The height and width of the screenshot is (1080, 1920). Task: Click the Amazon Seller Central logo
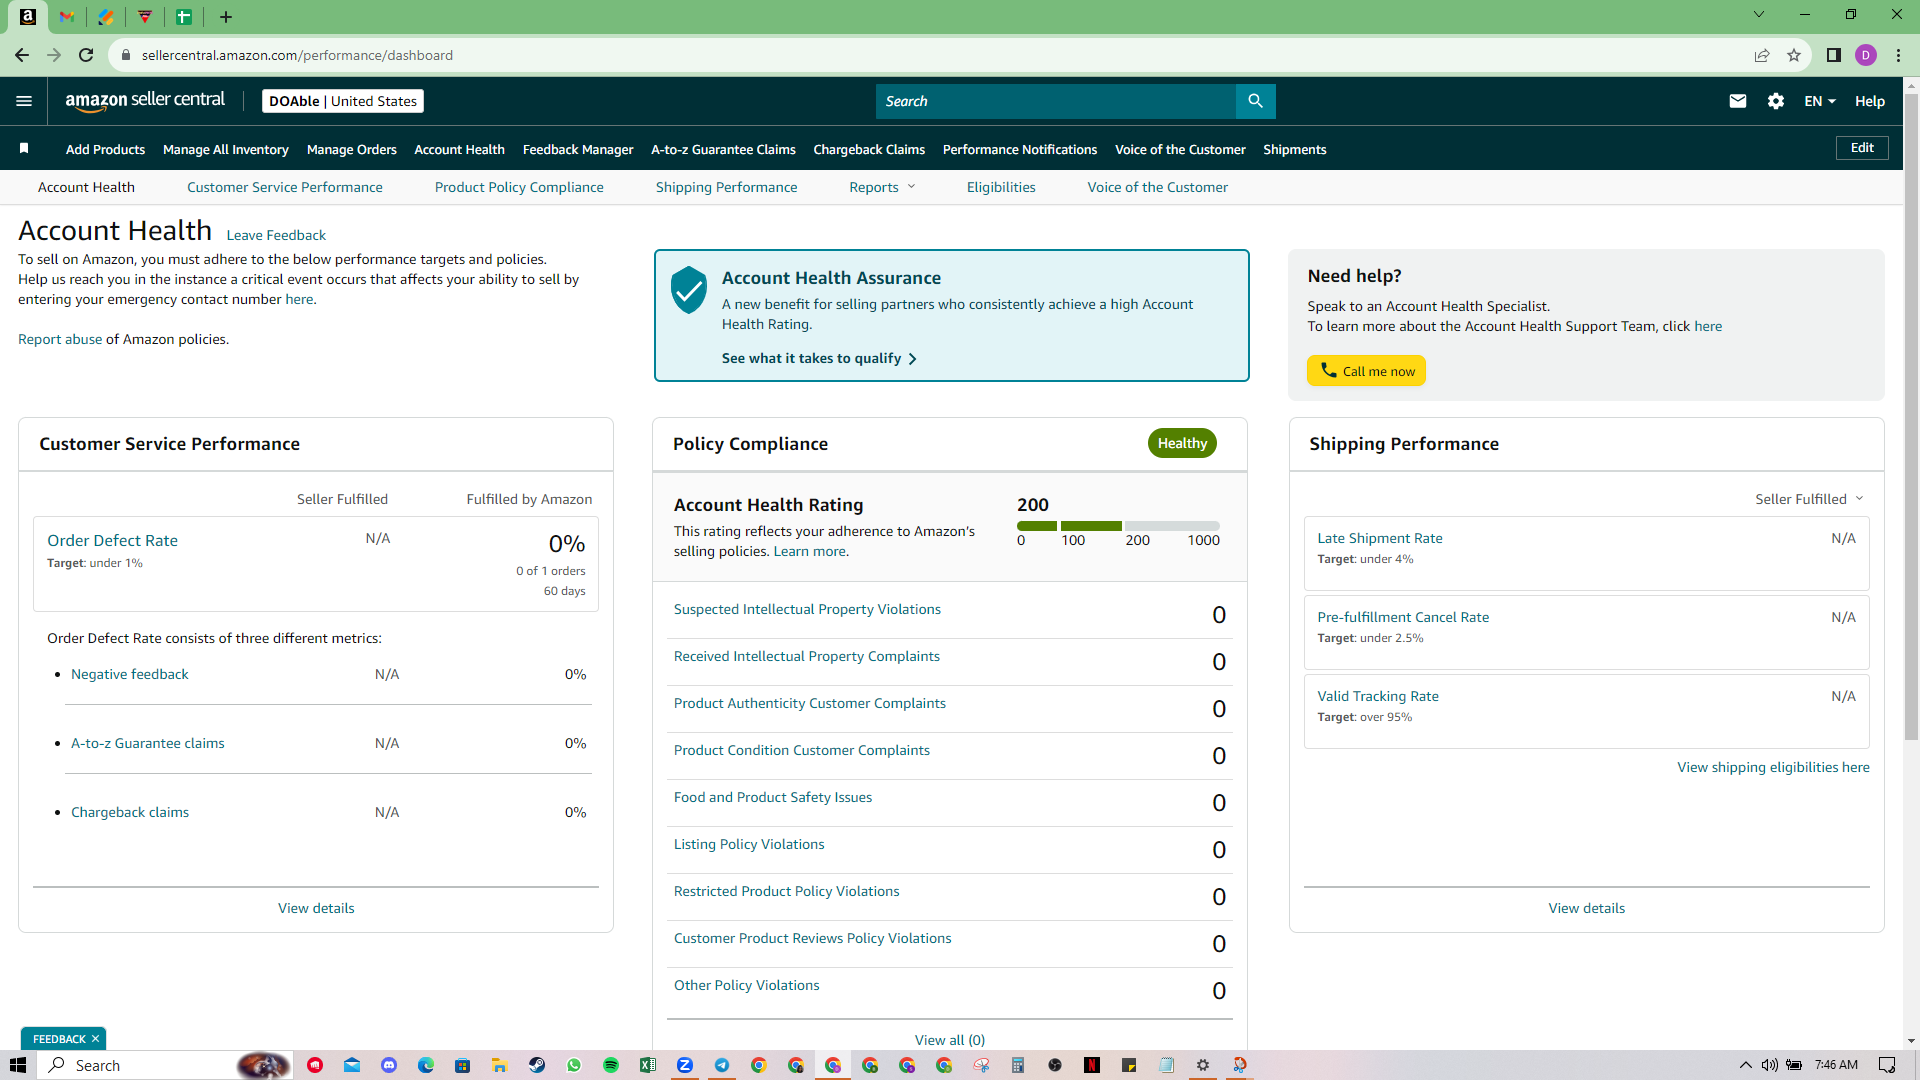point(145,101)
